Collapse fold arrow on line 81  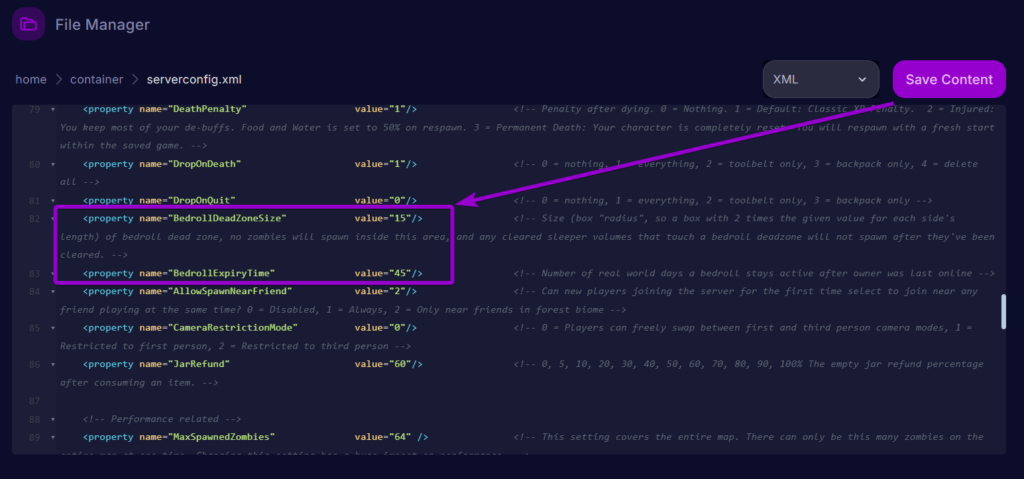point(52,200)
